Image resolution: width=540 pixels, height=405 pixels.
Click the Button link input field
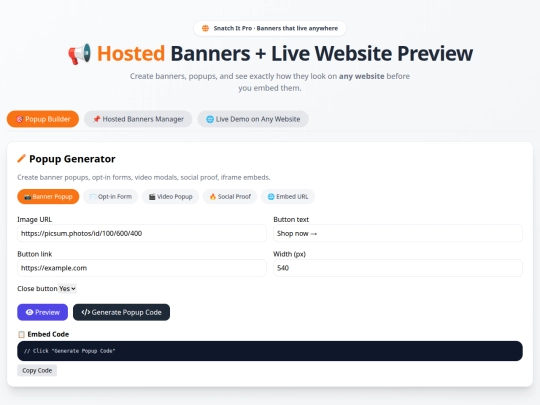point(142,268)
